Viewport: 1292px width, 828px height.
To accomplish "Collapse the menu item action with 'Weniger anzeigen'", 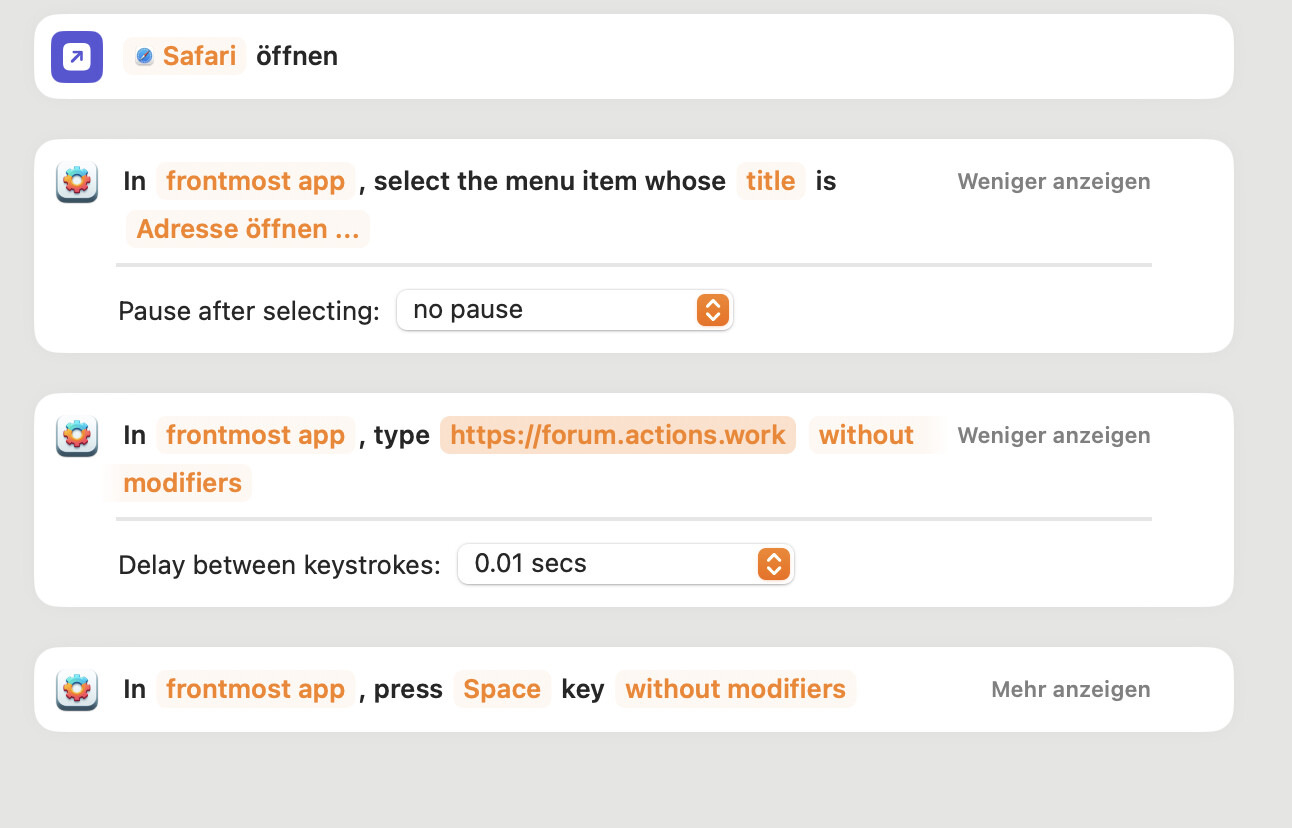I will tap(1053, 182).
